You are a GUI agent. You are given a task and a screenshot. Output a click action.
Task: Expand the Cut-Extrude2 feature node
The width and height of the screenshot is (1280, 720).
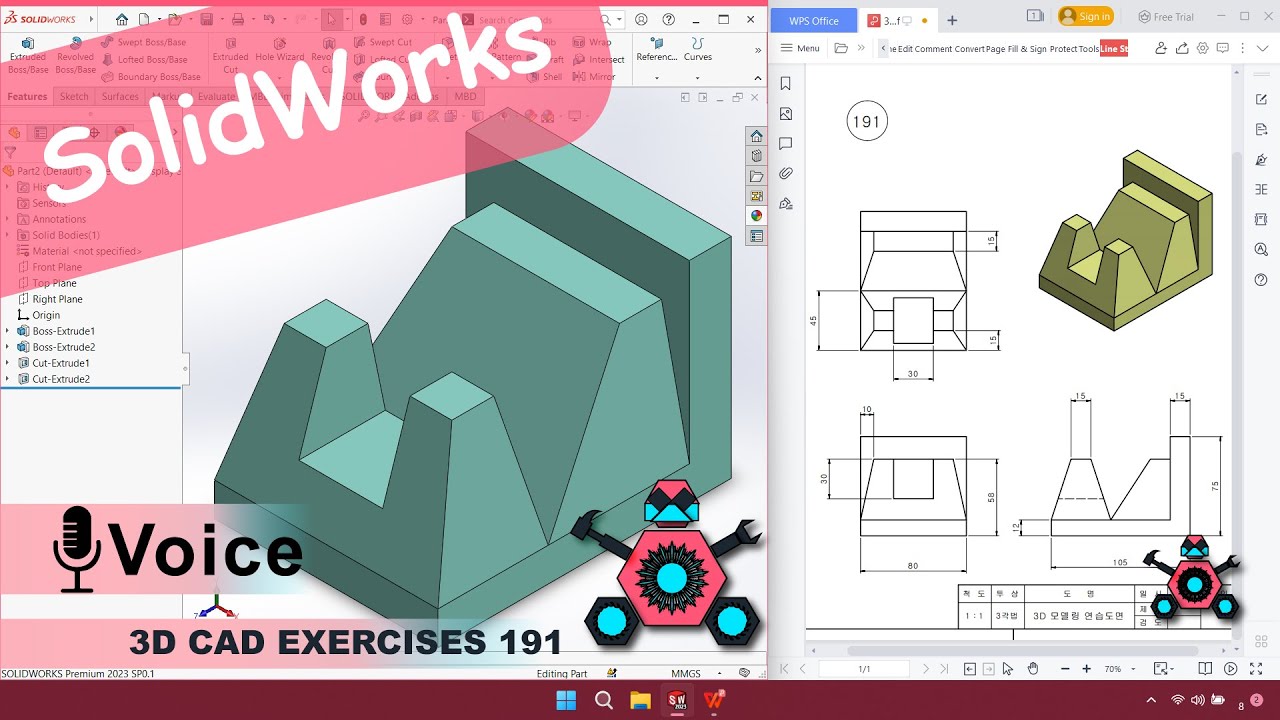pyautogui.click(x=7, y=379)
